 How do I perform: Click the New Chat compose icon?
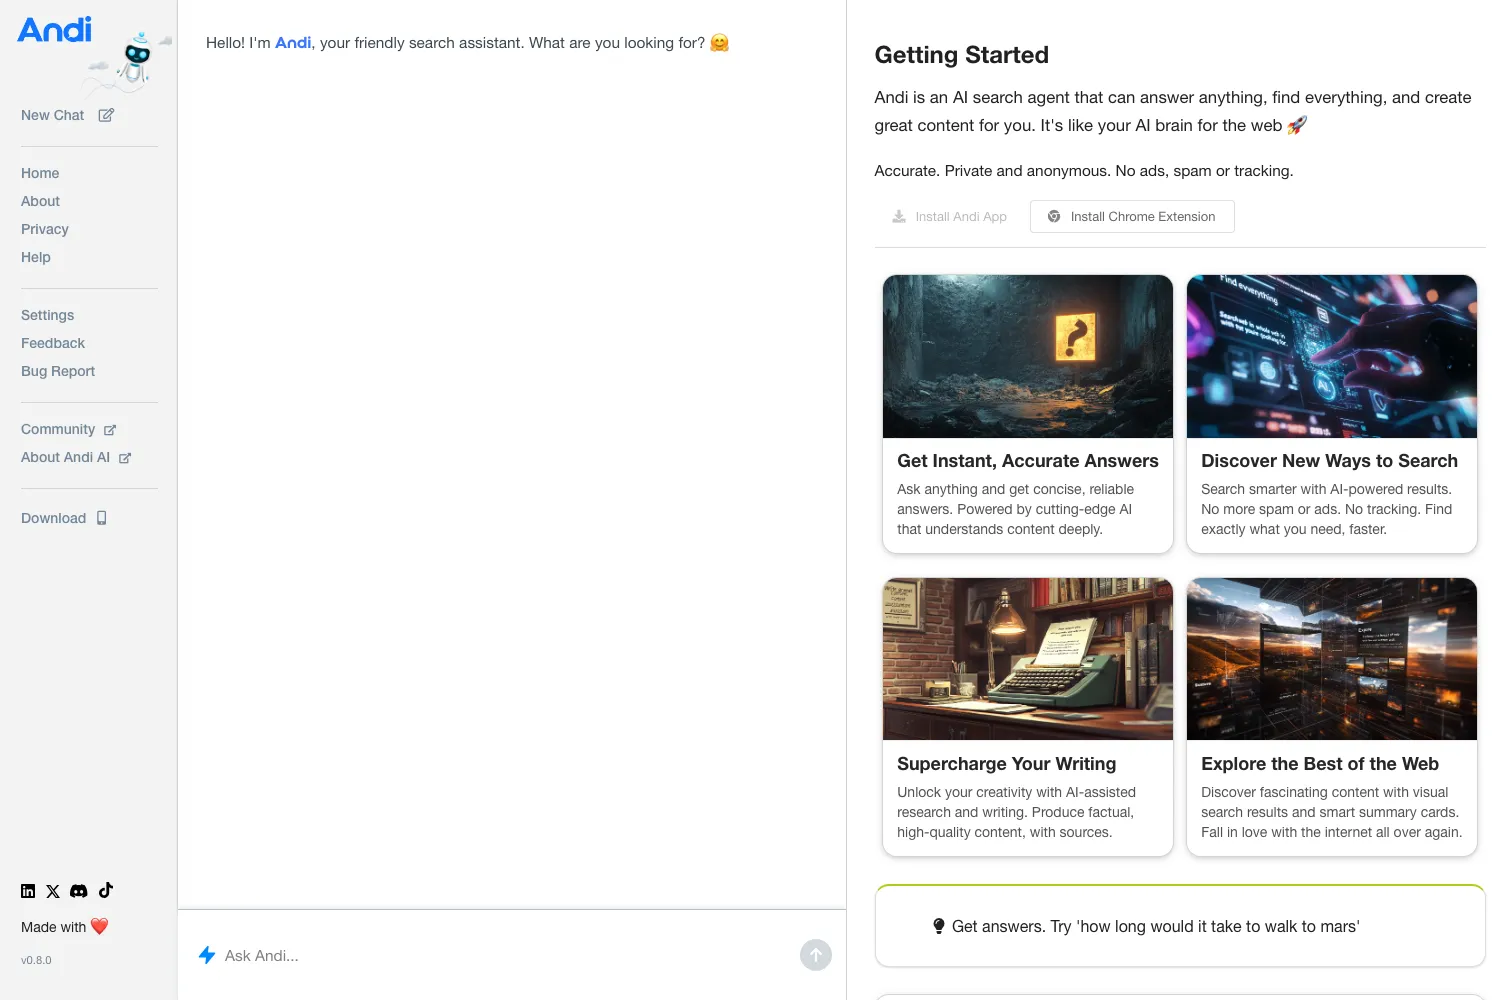coord(106,115)
